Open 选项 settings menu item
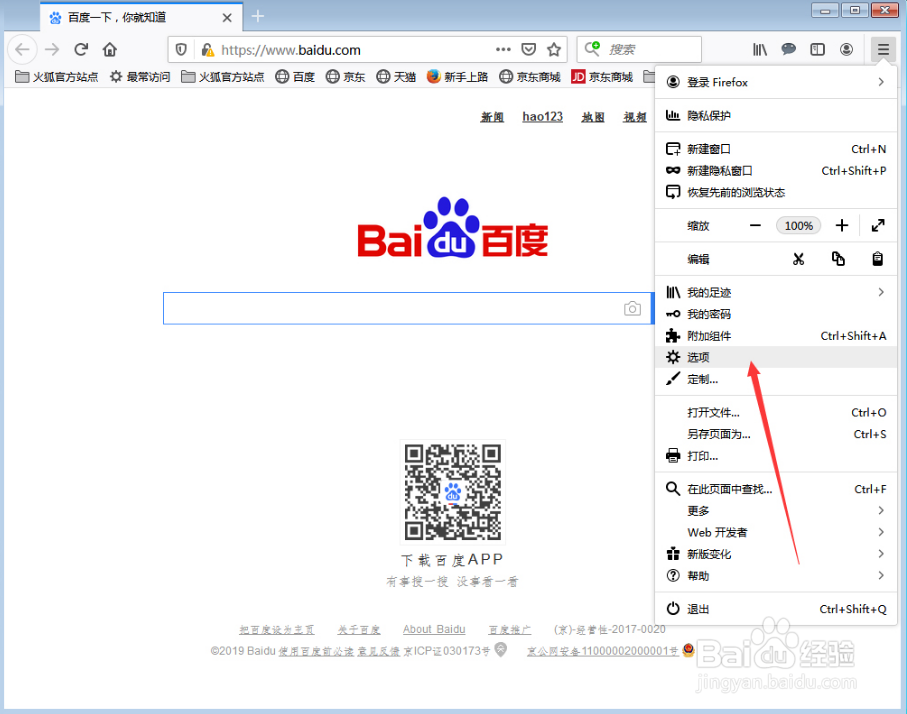 [x=776, y=357]
